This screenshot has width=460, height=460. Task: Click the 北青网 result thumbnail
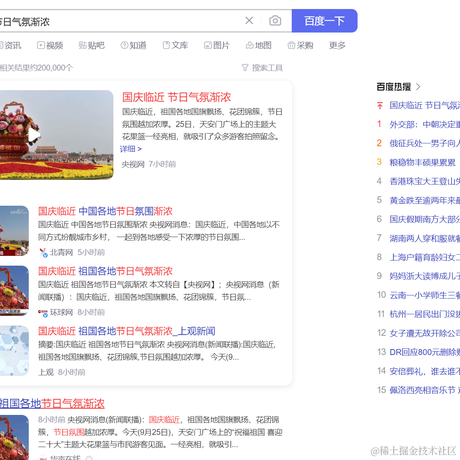[x=14, y=231]
